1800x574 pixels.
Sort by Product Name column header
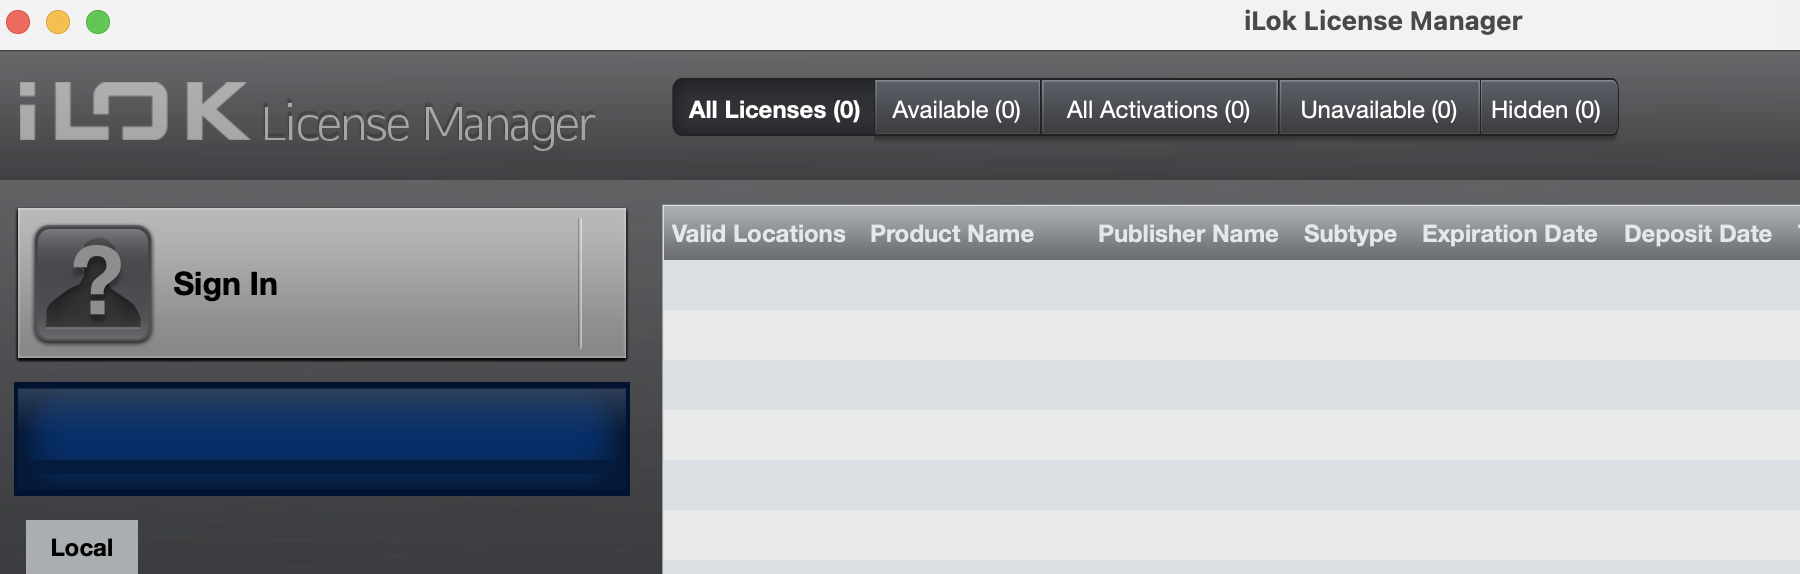952,234
